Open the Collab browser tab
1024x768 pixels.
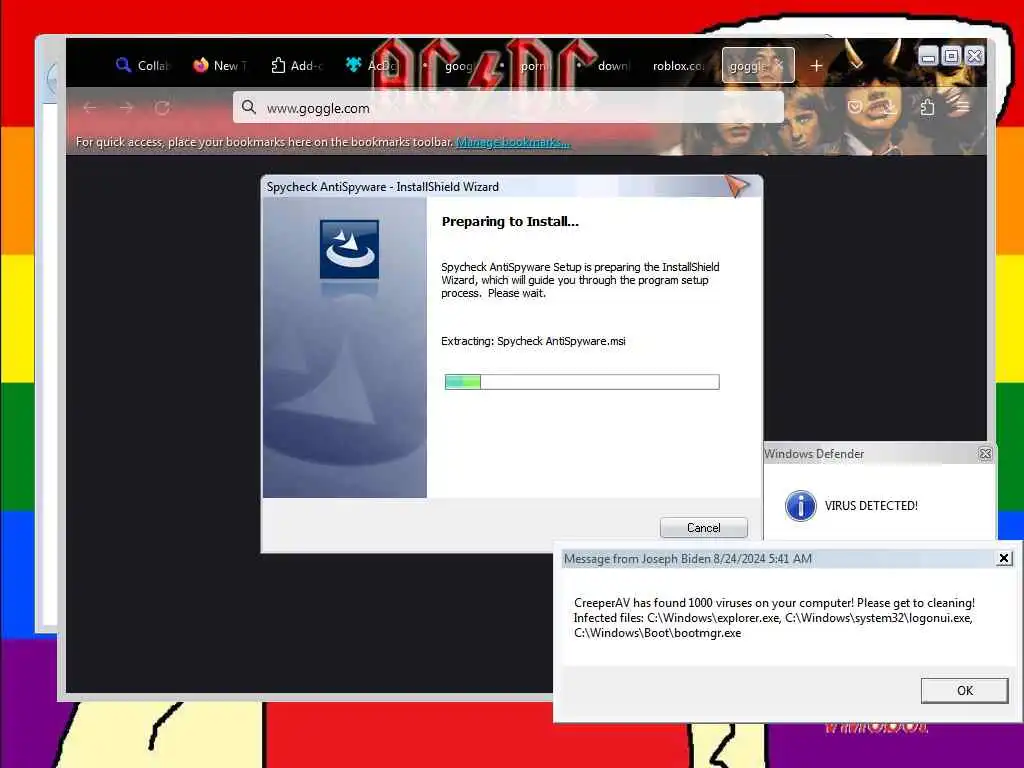point(142,65)
